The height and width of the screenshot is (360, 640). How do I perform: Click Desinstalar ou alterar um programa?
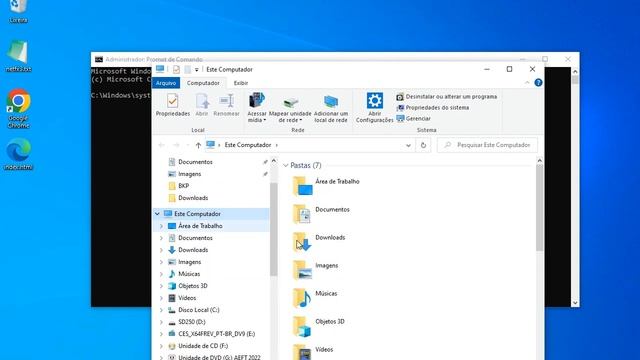click(447, 97)
